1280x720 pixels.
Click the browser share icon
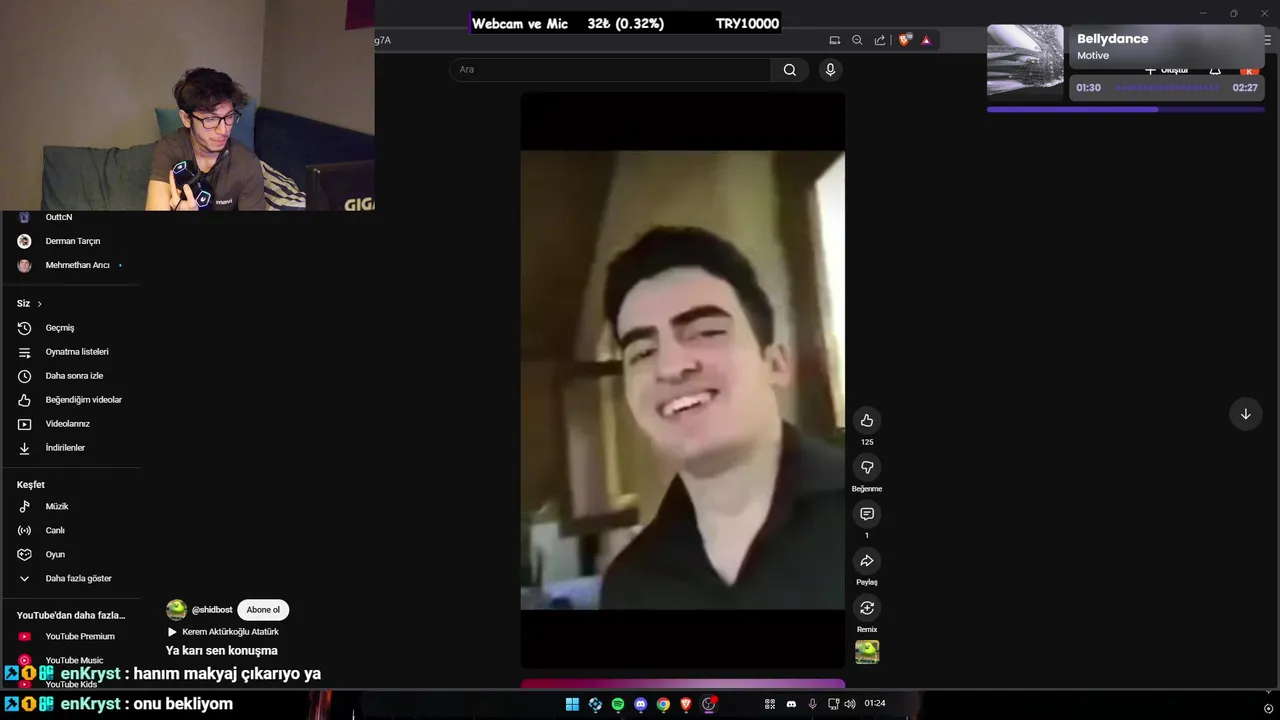pyautogui.click(x=880, y=40)
